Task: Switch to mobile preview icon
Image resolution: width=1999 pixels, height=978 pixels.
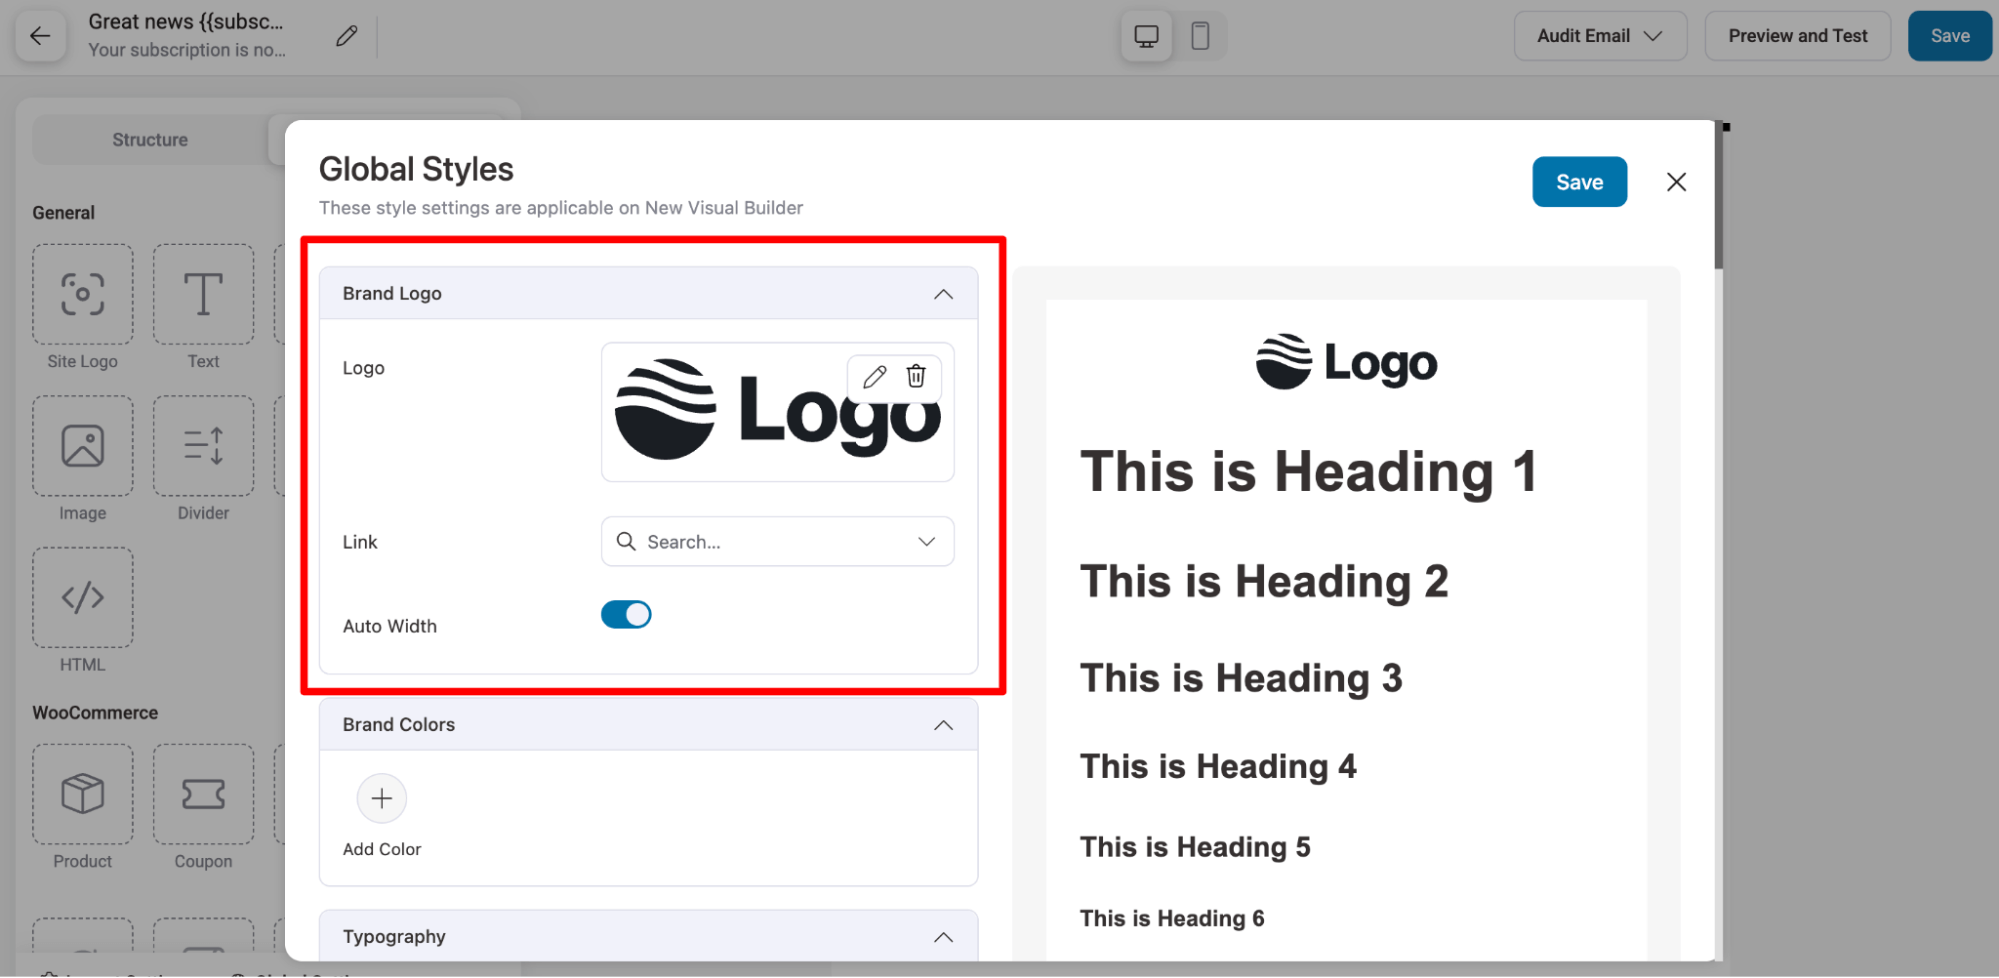Action: pos(1200,36)
